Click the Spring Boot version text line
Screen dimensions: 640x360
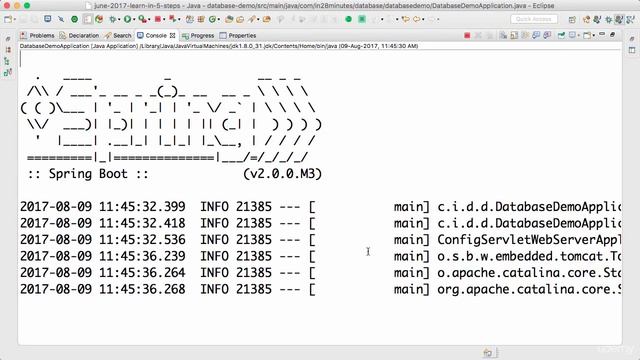[x=175, y=174]
